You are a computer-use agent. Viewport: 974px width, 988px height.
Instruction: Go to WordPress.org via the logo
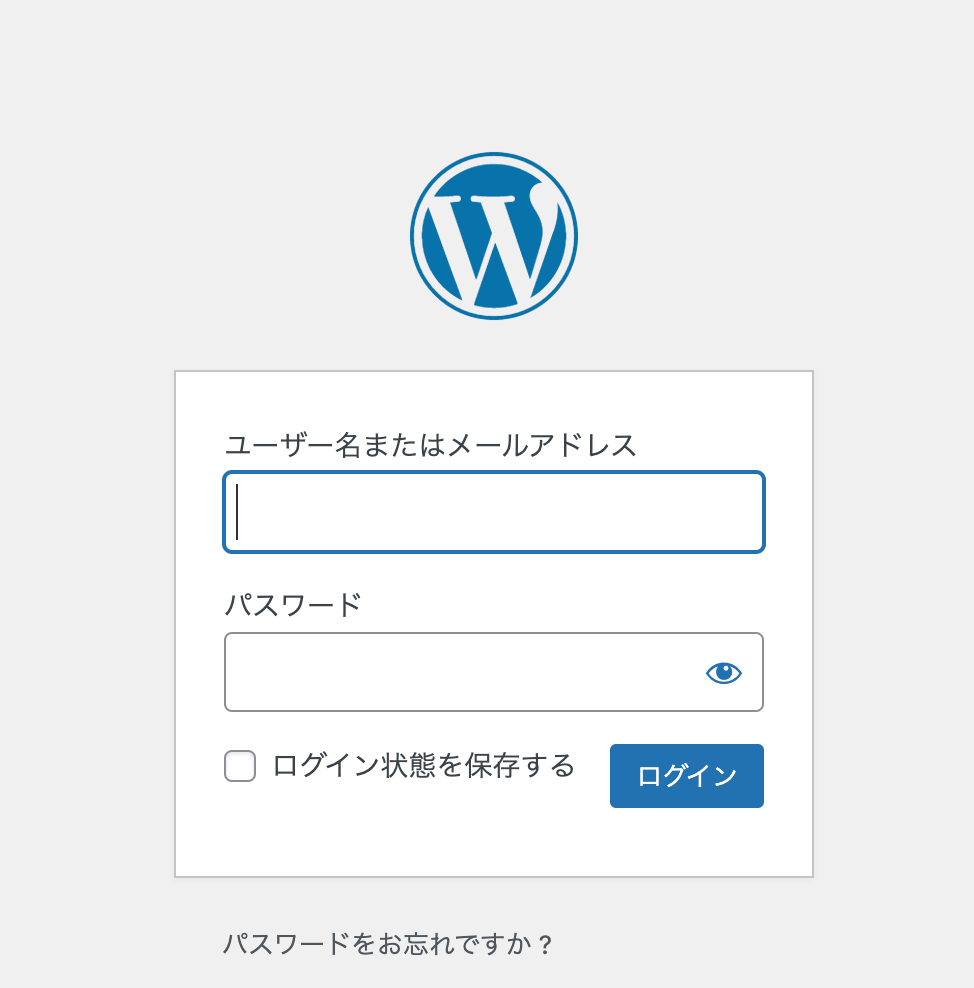(494, 236)
